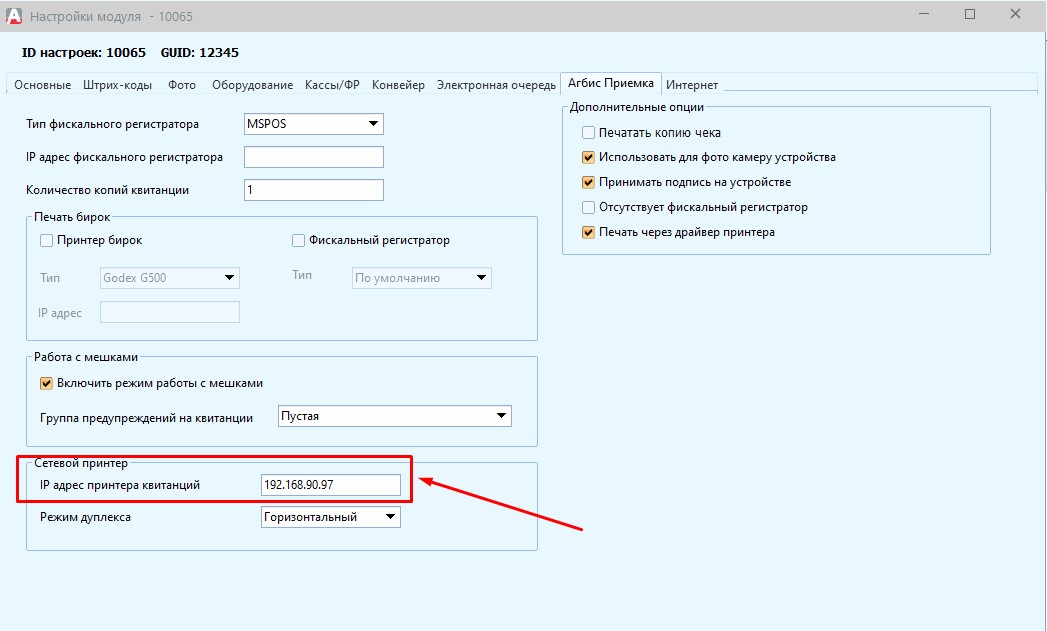Close the Настройки модуля window
The width and height of the screenshot is (1047, 631).
(1016, 14)
